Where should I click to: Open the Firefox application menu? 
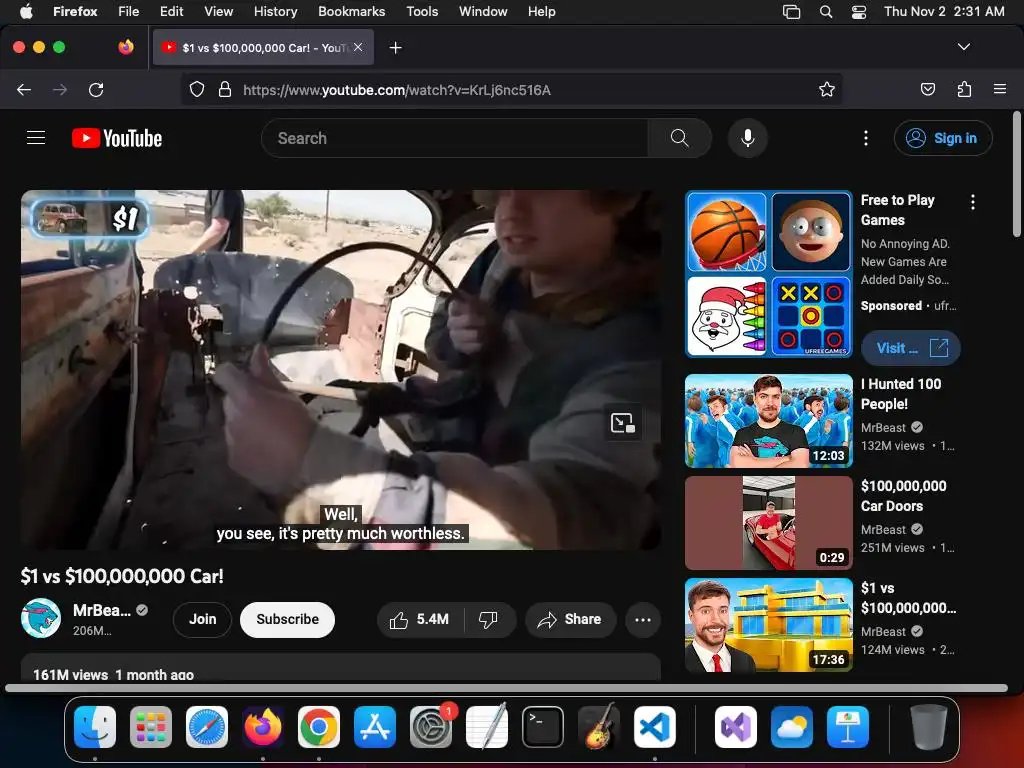999,89
